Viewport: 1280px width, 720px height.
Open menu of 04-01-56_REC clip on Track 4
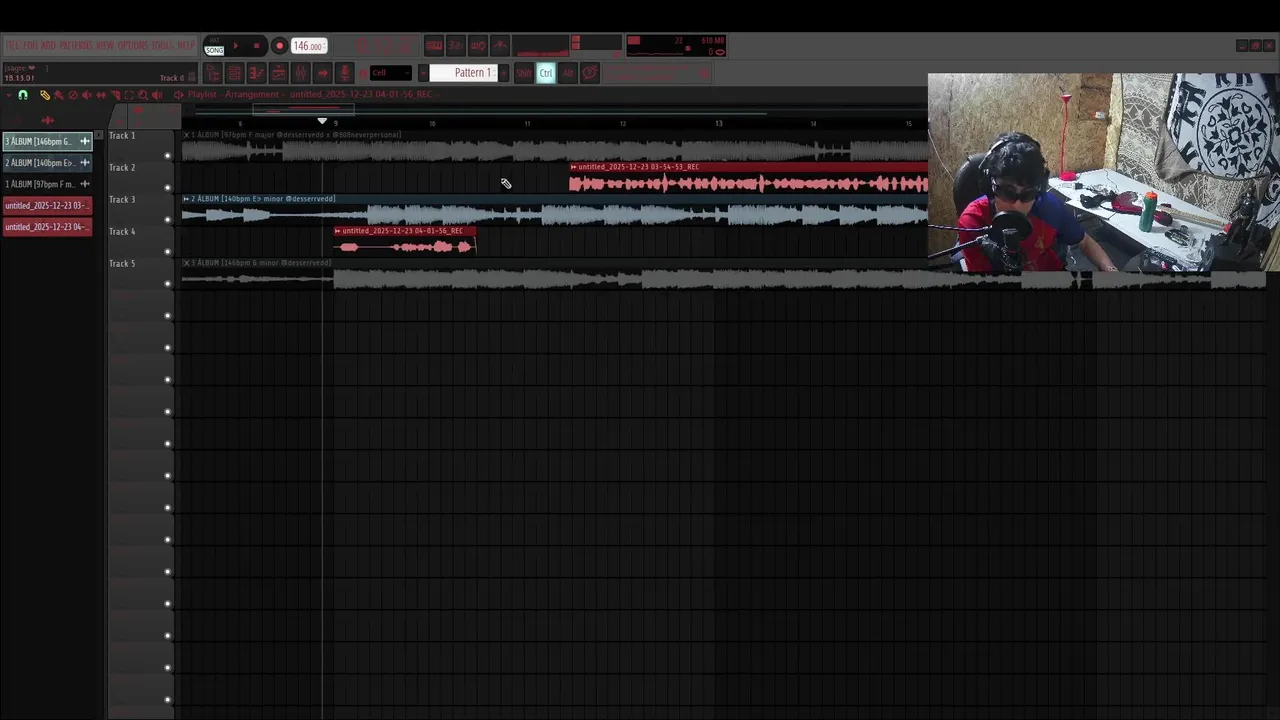[338, 231]
